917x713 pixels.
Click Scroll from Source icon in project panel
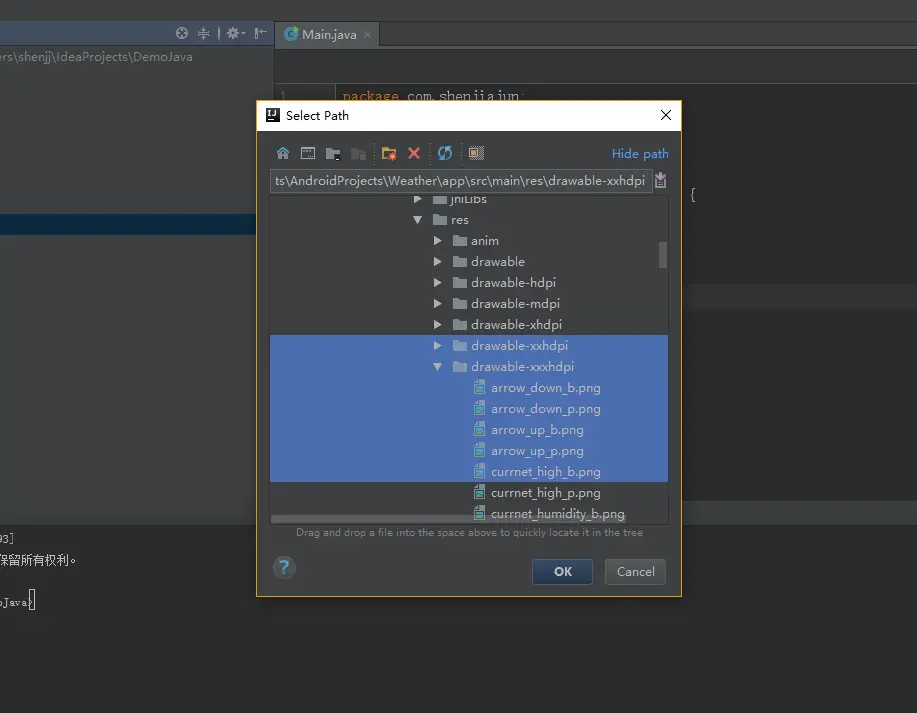[182, 33]
